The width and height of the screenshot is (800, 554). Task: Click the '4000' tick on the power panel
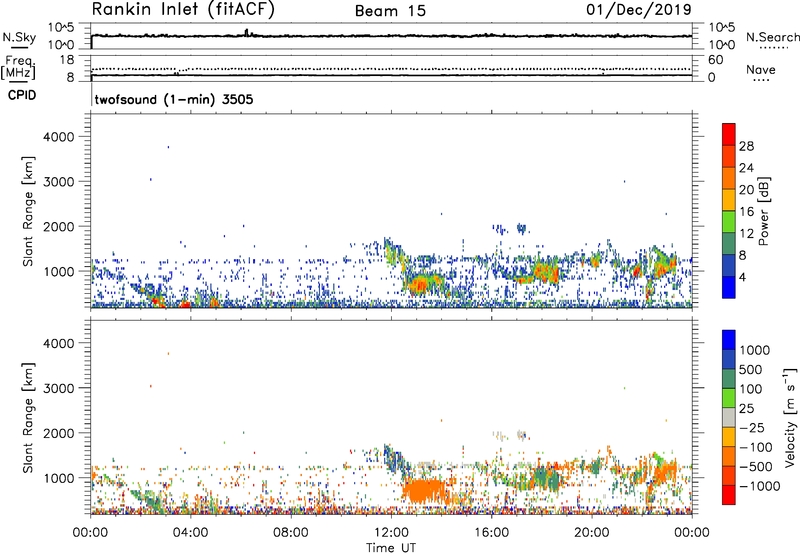pyautogui.click(x=59, y=137)
